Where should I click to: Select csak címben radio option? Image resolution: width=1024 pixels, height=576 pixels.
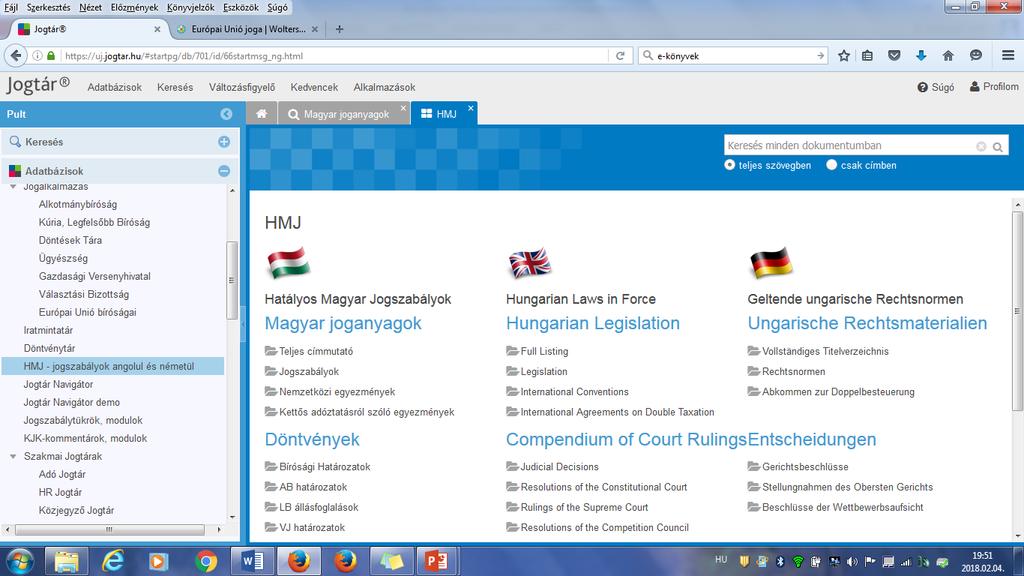click(831, 165)
